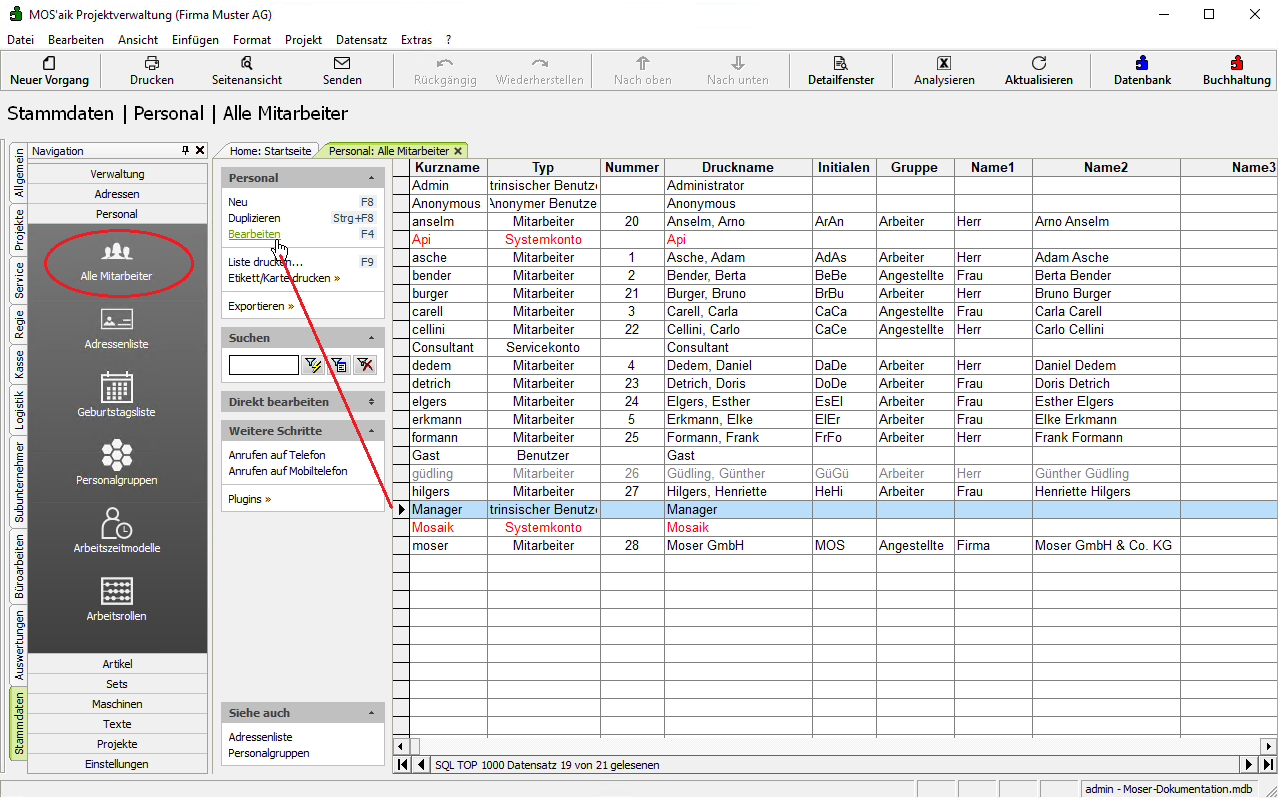
Task: Open the Datensatz menu
Action: pos(361,40)
